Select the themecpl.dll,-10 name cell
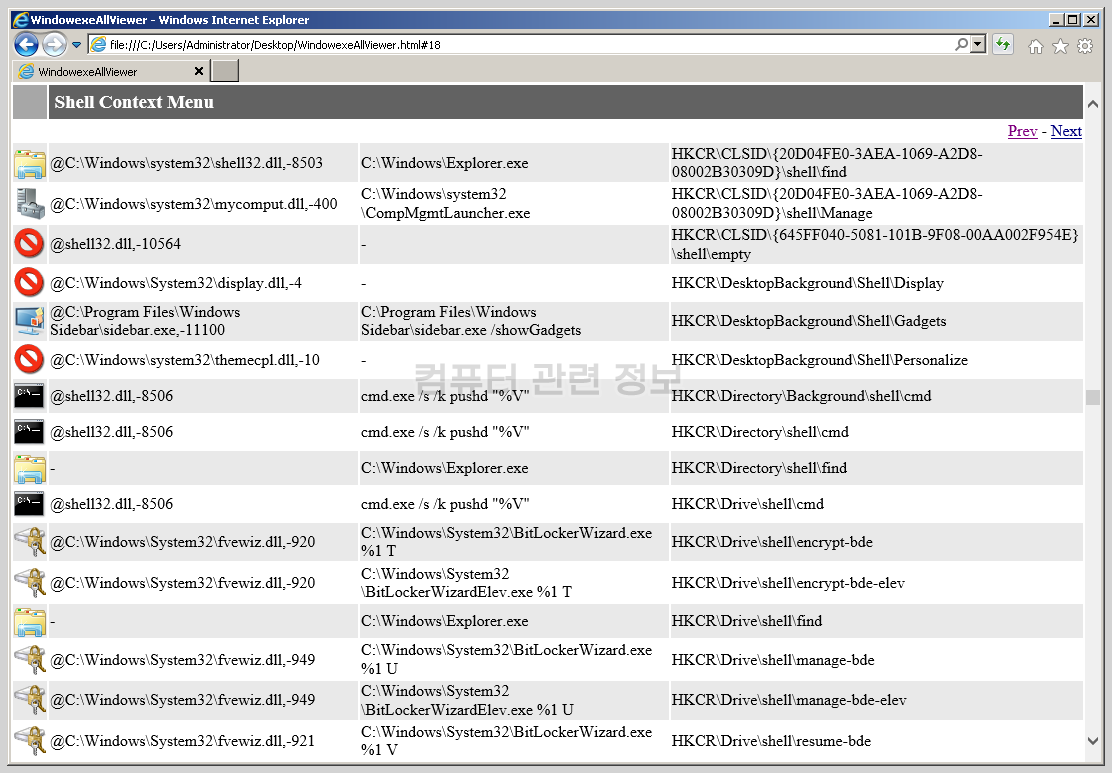Screen dimensions: 1112x773 point(203,360)
